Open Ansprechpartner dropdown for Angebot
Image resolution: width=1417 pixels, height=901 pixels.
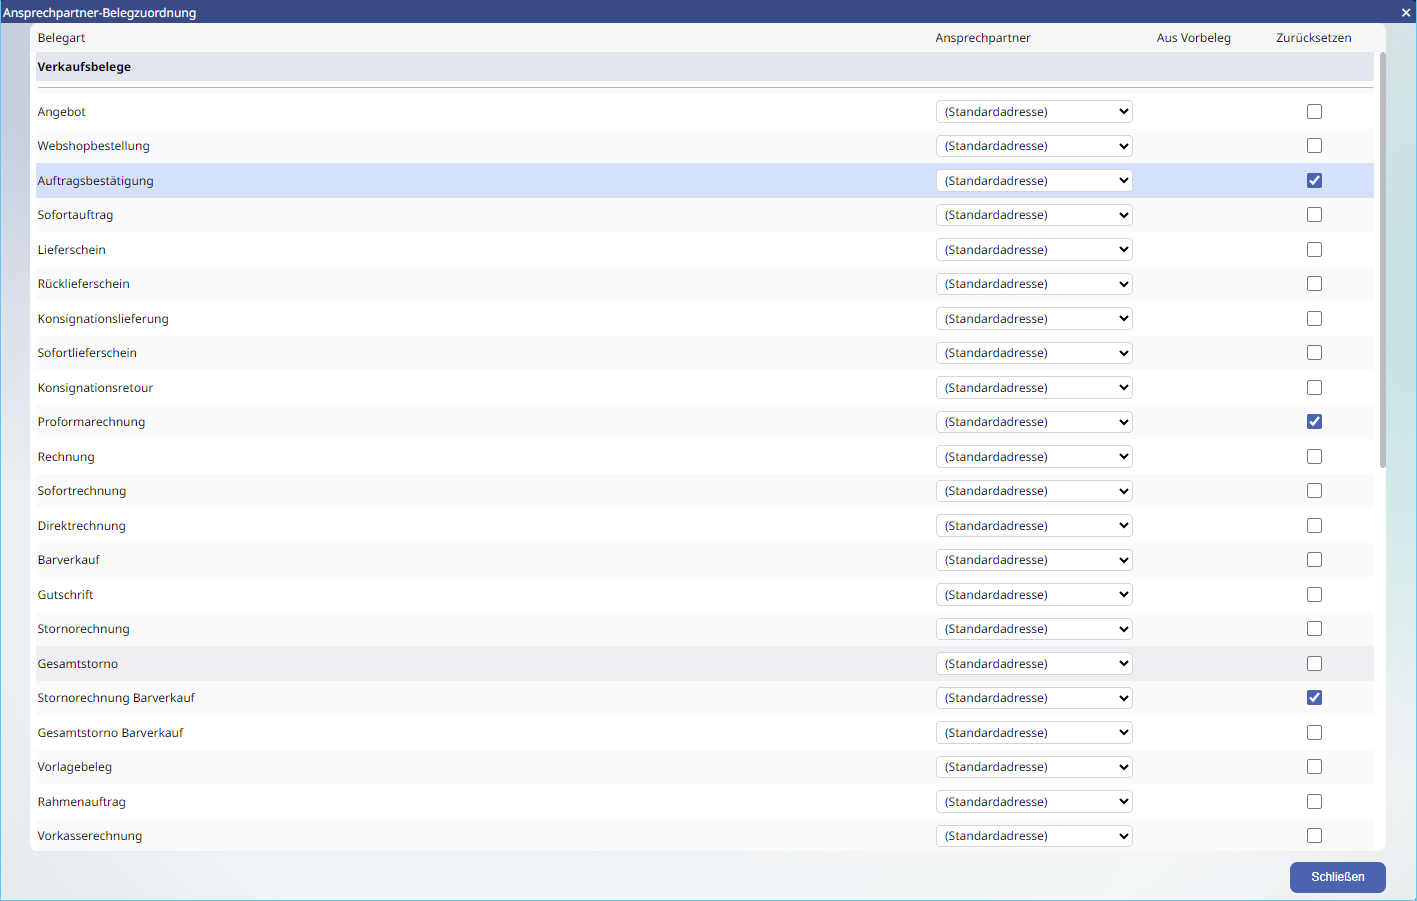pyautogui.click(x=1034, y=112)
